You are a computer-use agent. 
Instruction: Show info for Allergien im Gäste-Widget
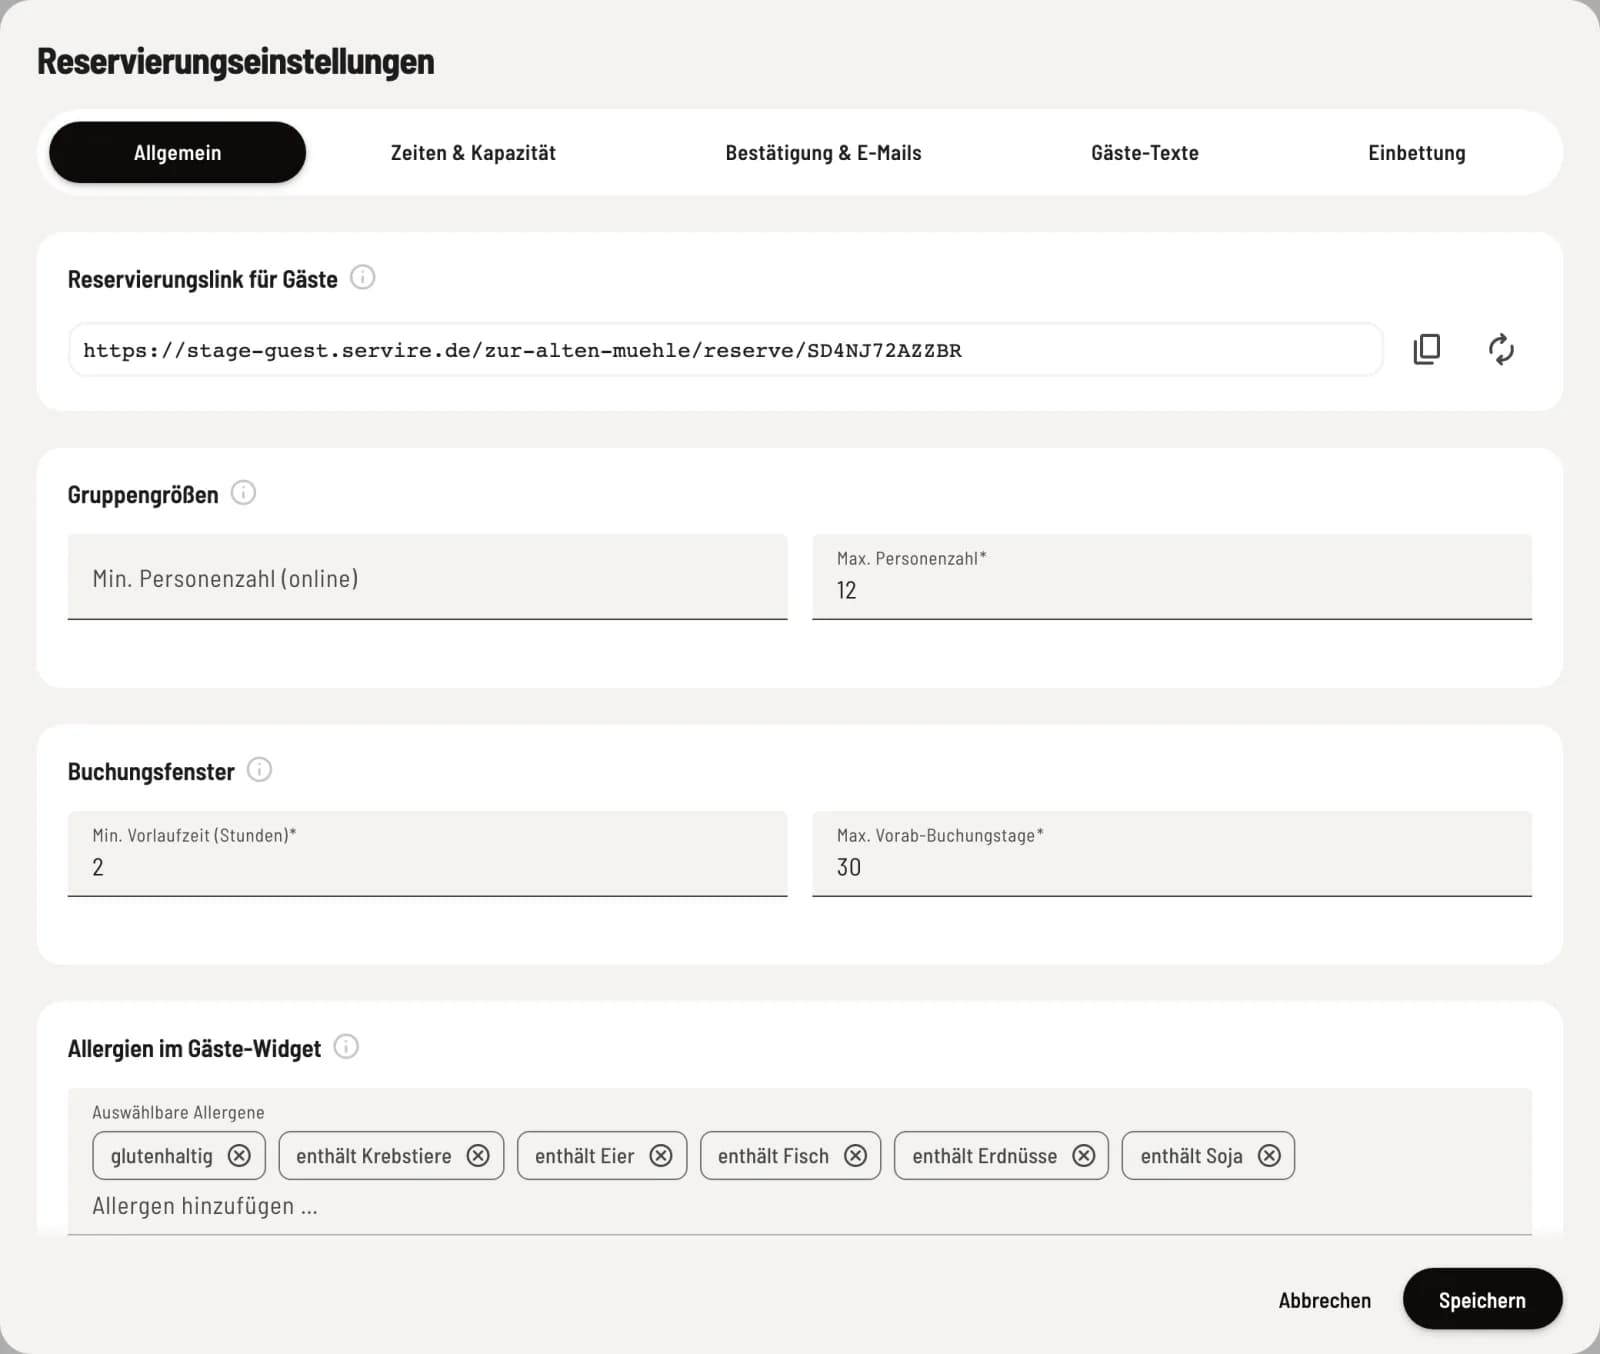[x=346, y=1046]
